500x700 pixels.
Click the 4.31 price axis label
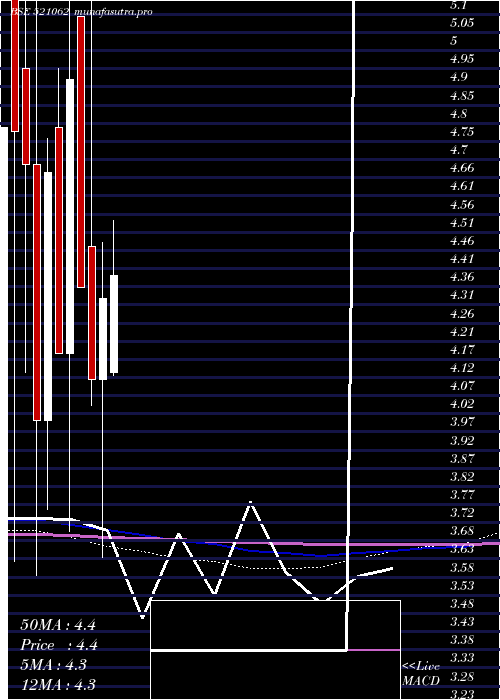point(462,295)
